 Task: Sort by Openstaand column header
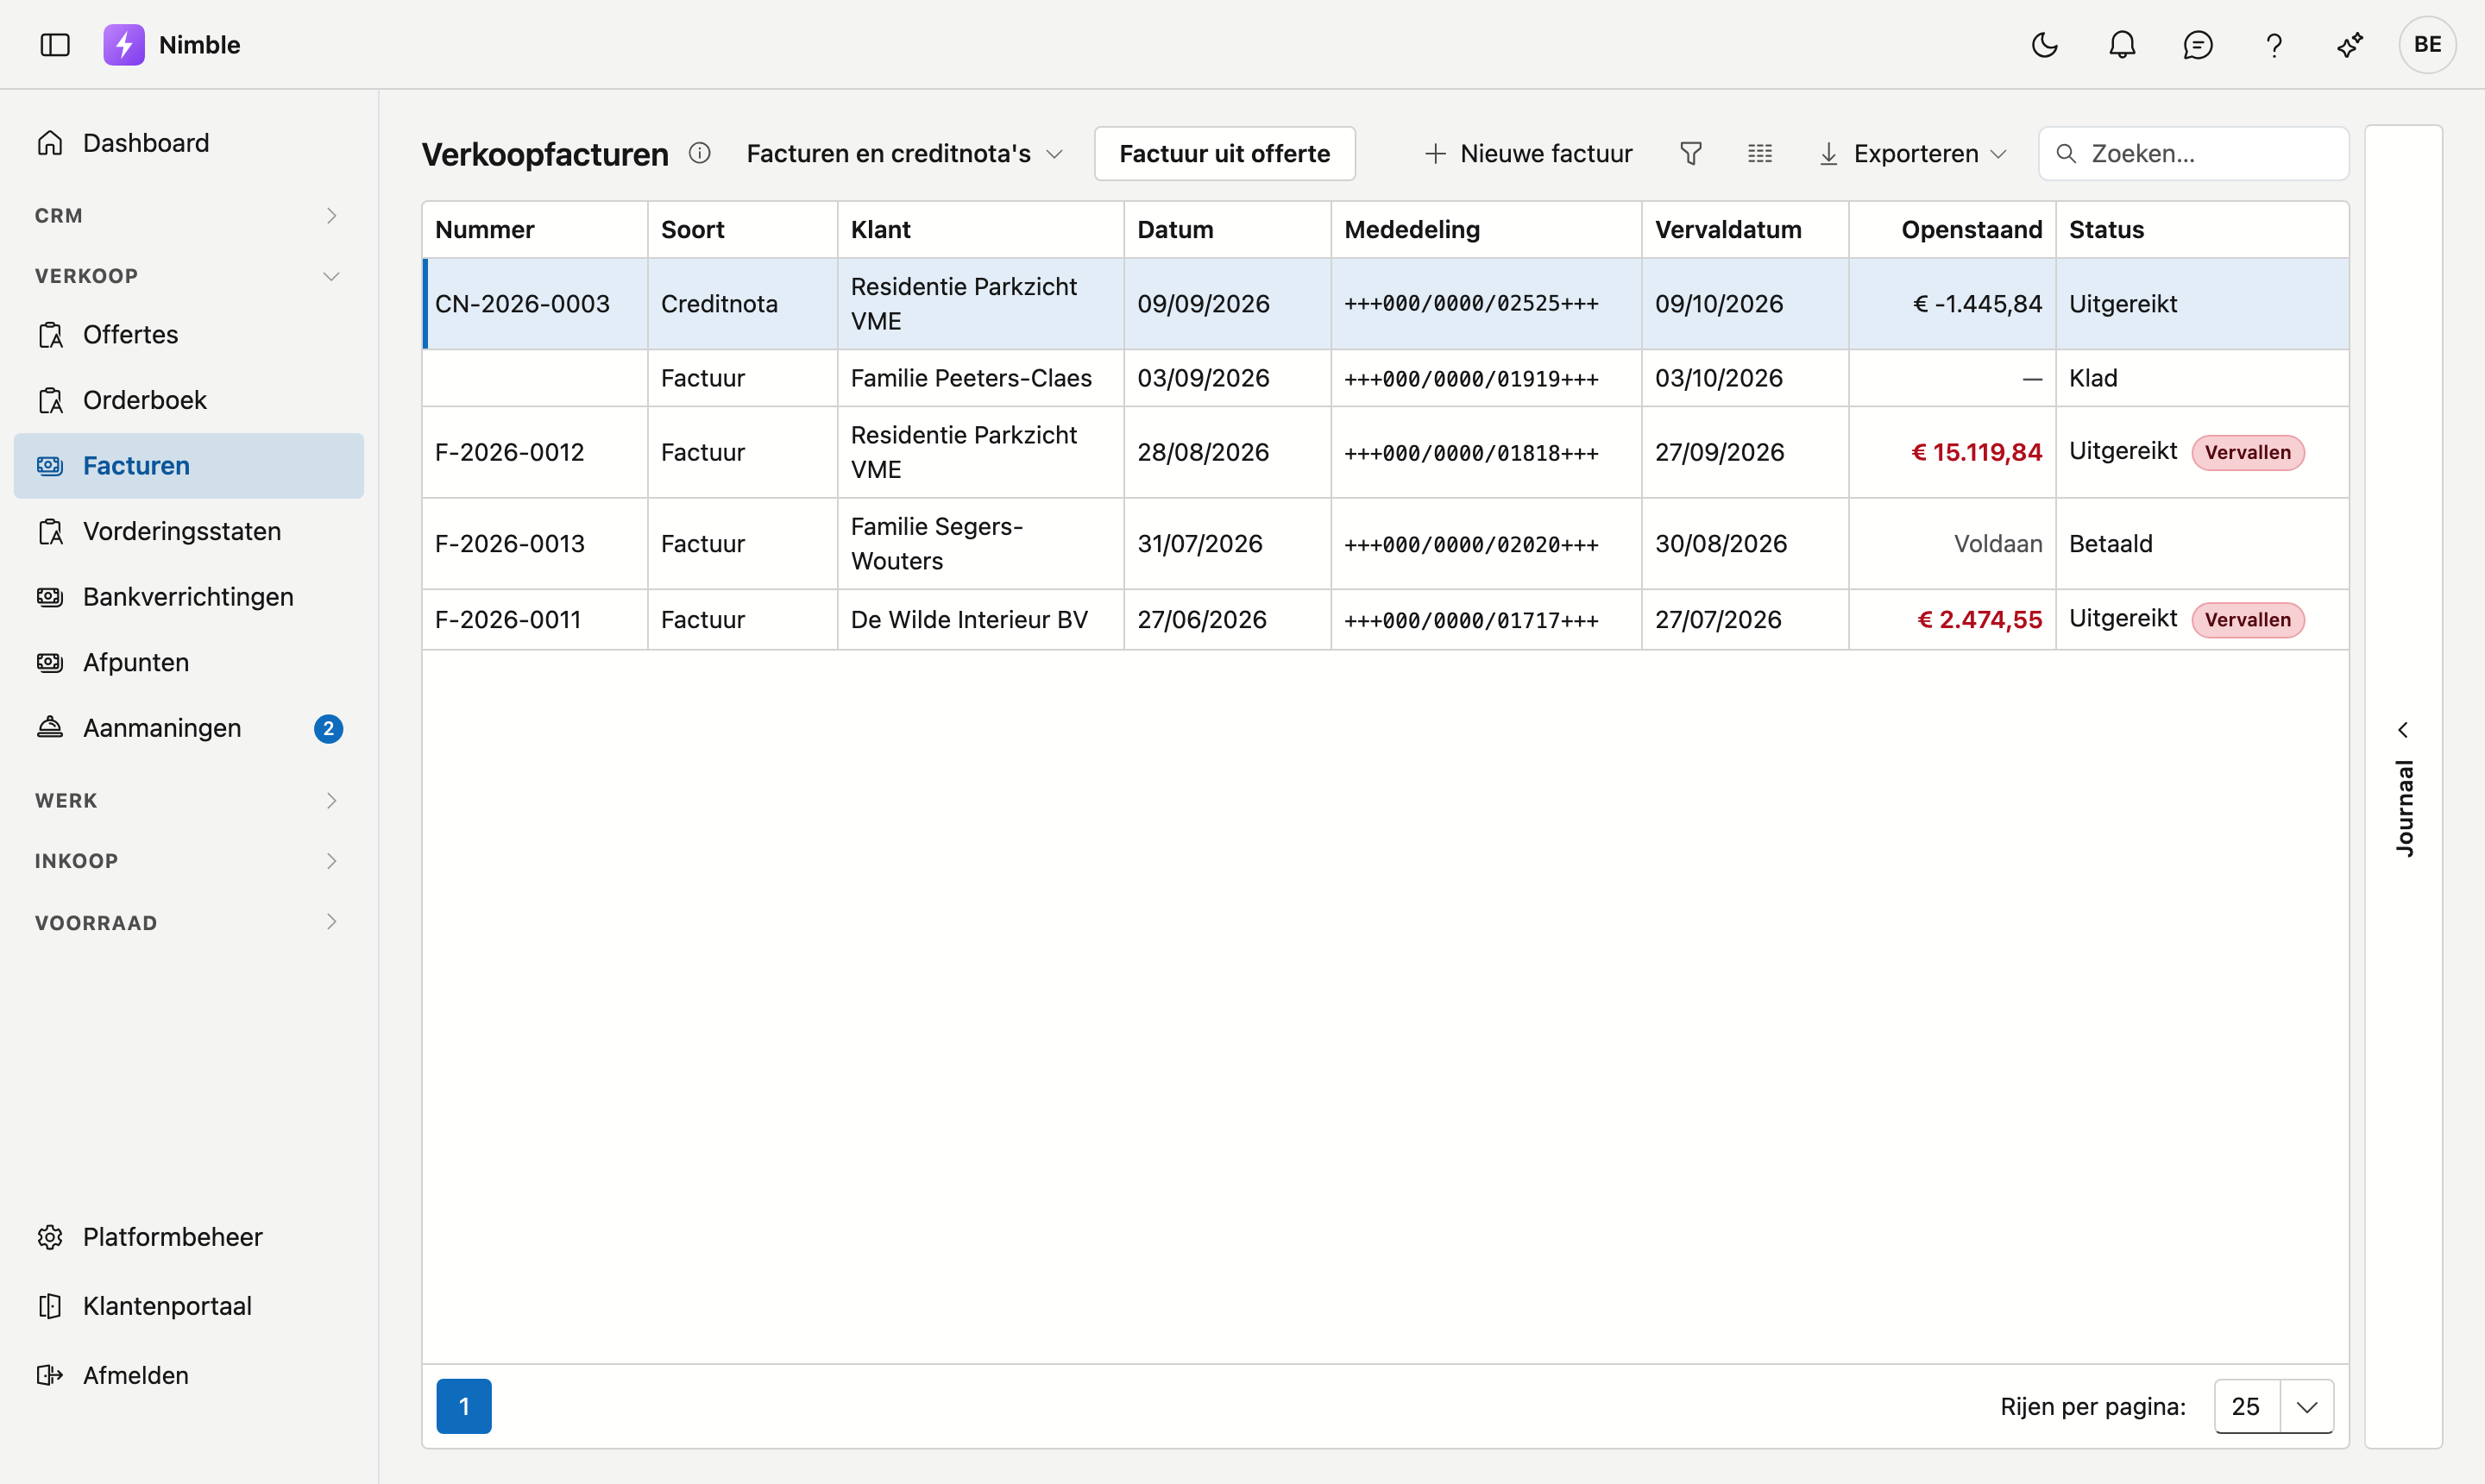[1952, 230]
